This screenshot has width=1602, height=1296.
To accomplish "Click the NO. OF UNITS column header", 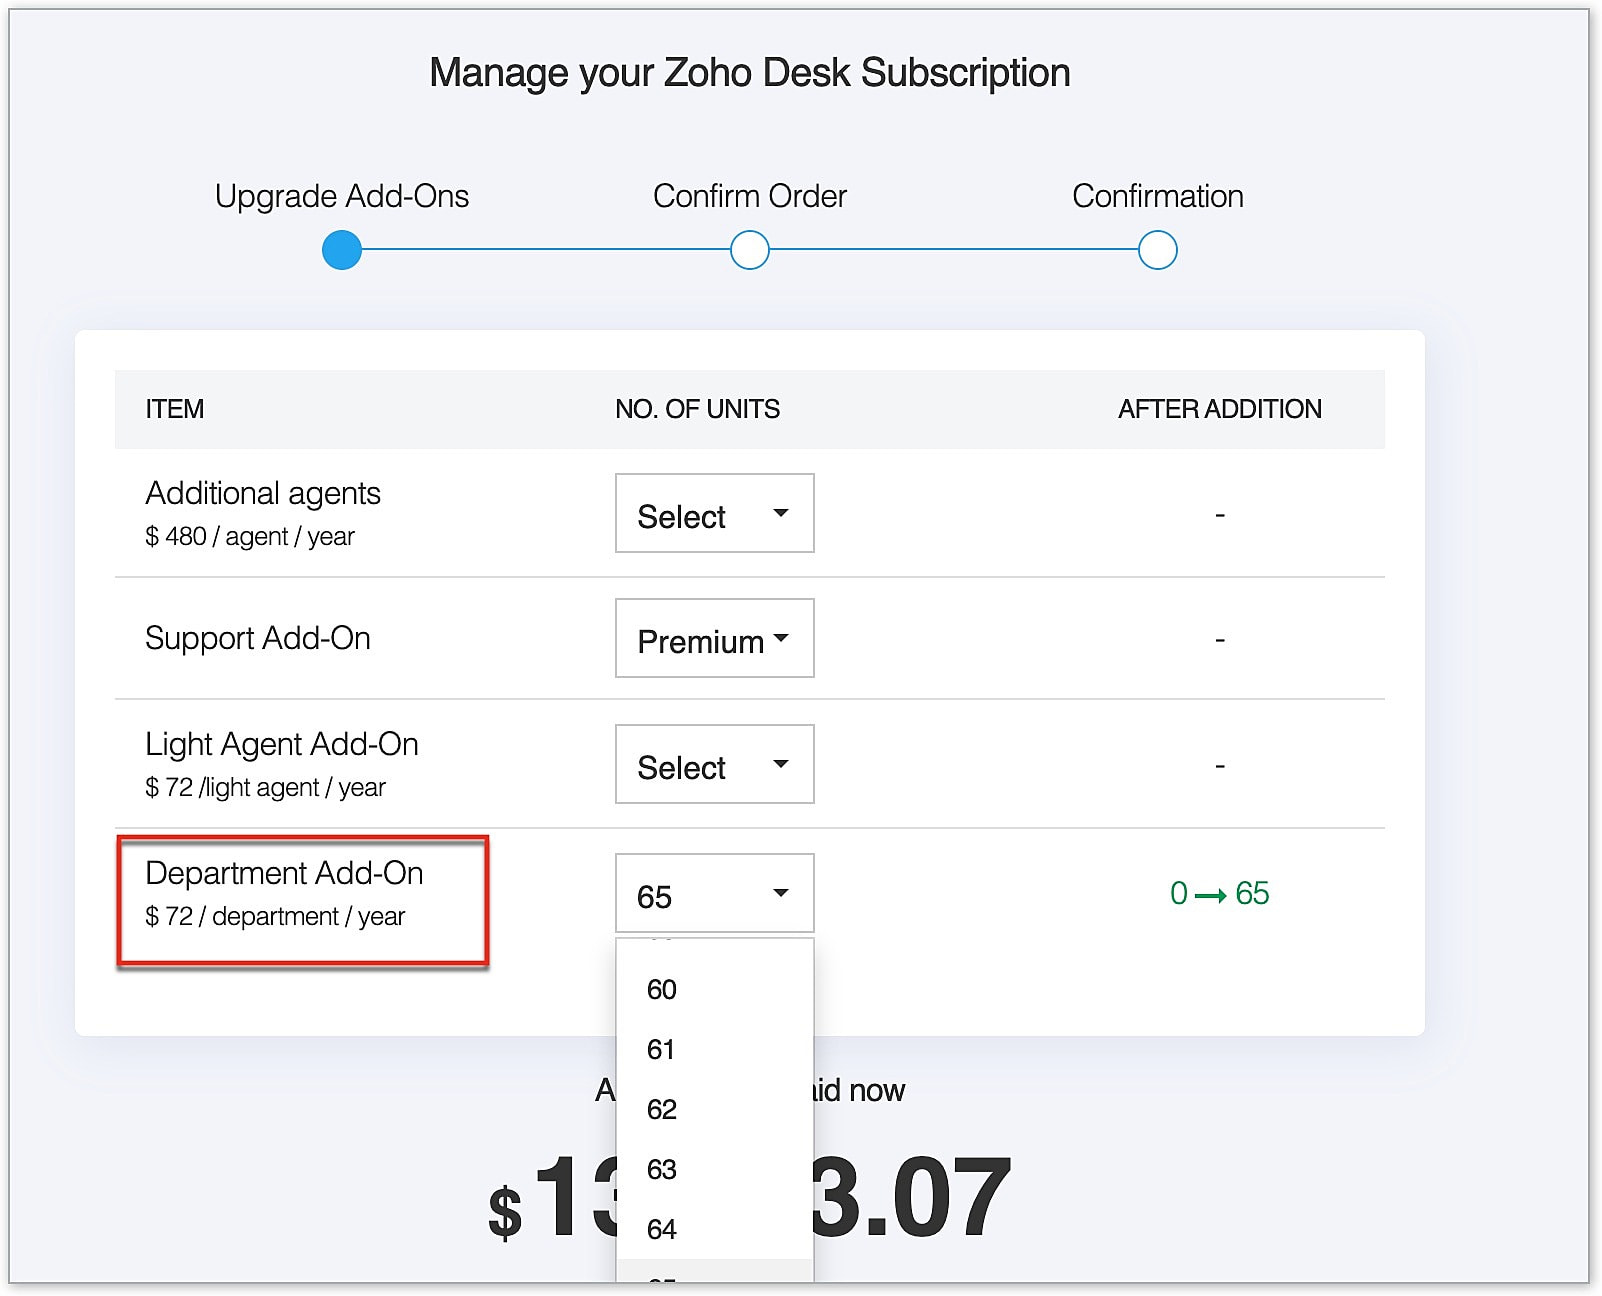I will coord(698,409).
